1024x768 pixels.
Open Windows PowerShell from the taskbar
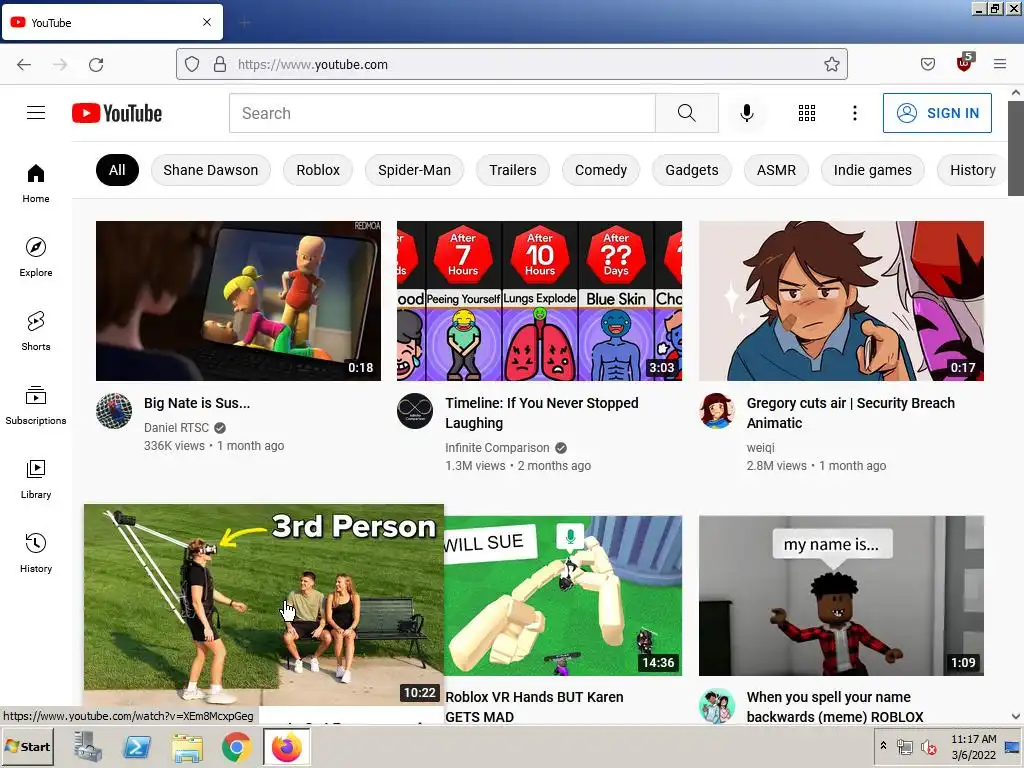pyautogui.click(x=137, y=747)
